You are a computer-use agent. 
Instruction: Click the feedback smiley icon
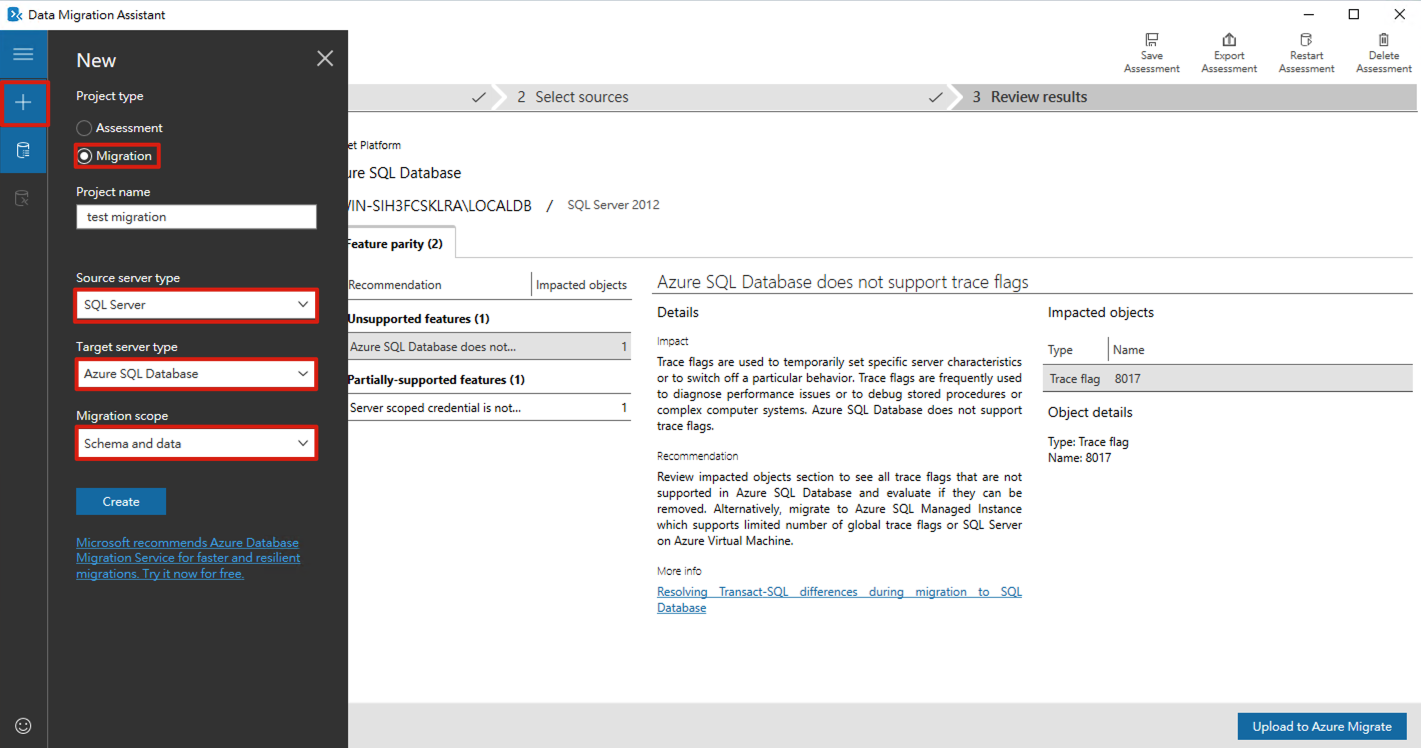coord(23,726)
